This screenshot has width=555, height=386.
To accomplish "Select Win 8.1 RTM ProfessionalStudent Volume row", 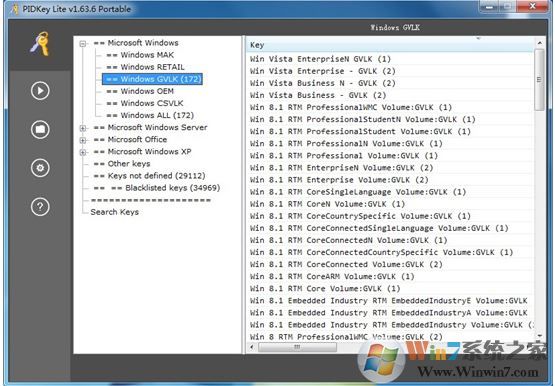I will point(389,131).
